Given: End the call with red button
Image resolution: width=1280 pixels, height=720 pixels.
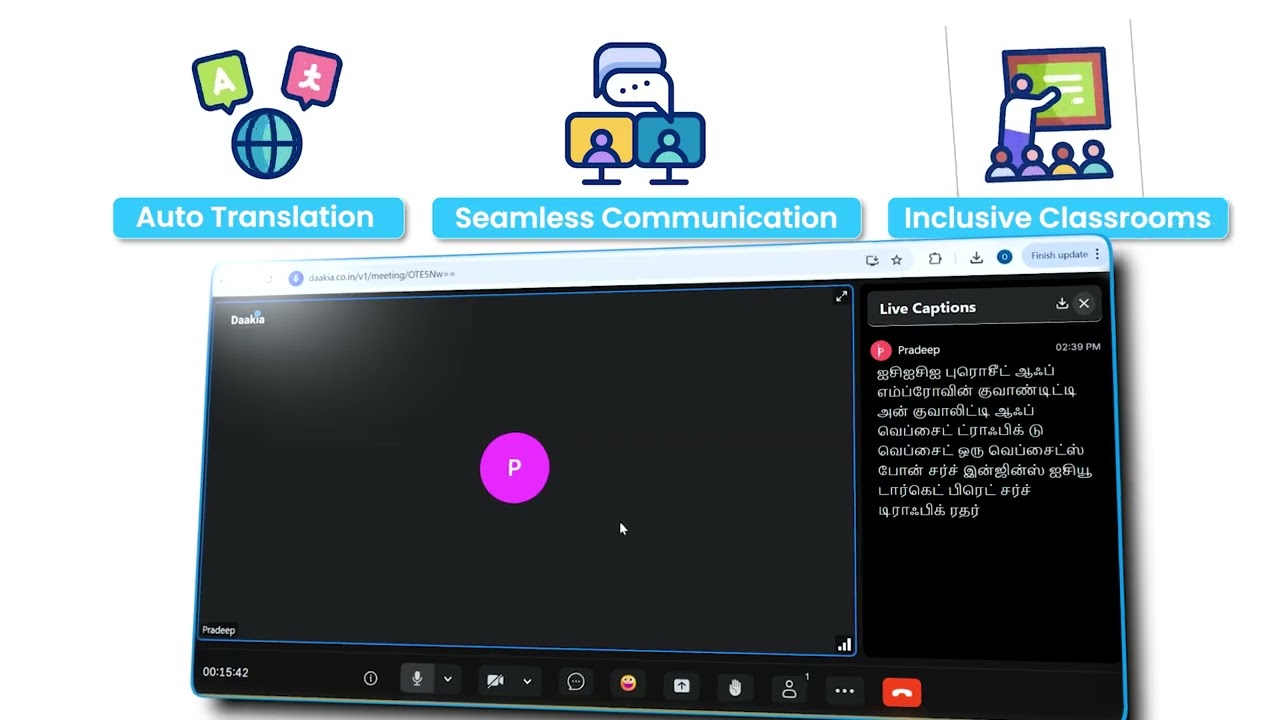Looking at the screenshot, I should [901, 692].
